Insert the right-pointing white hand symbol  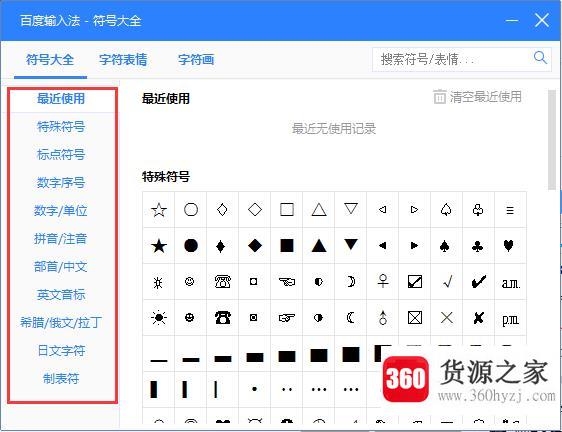pos(287,318)
